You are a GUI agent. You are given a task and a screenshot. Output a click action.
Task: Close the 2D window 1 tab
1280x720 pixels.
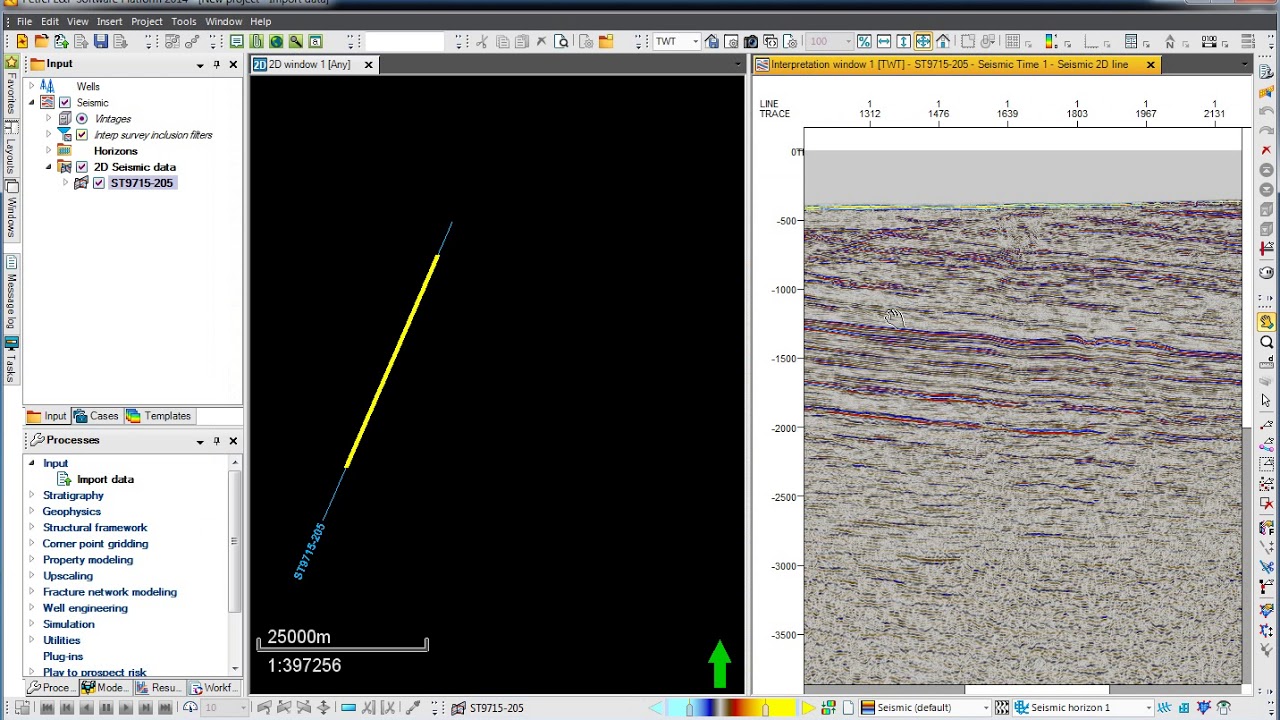tap(368, 64)
